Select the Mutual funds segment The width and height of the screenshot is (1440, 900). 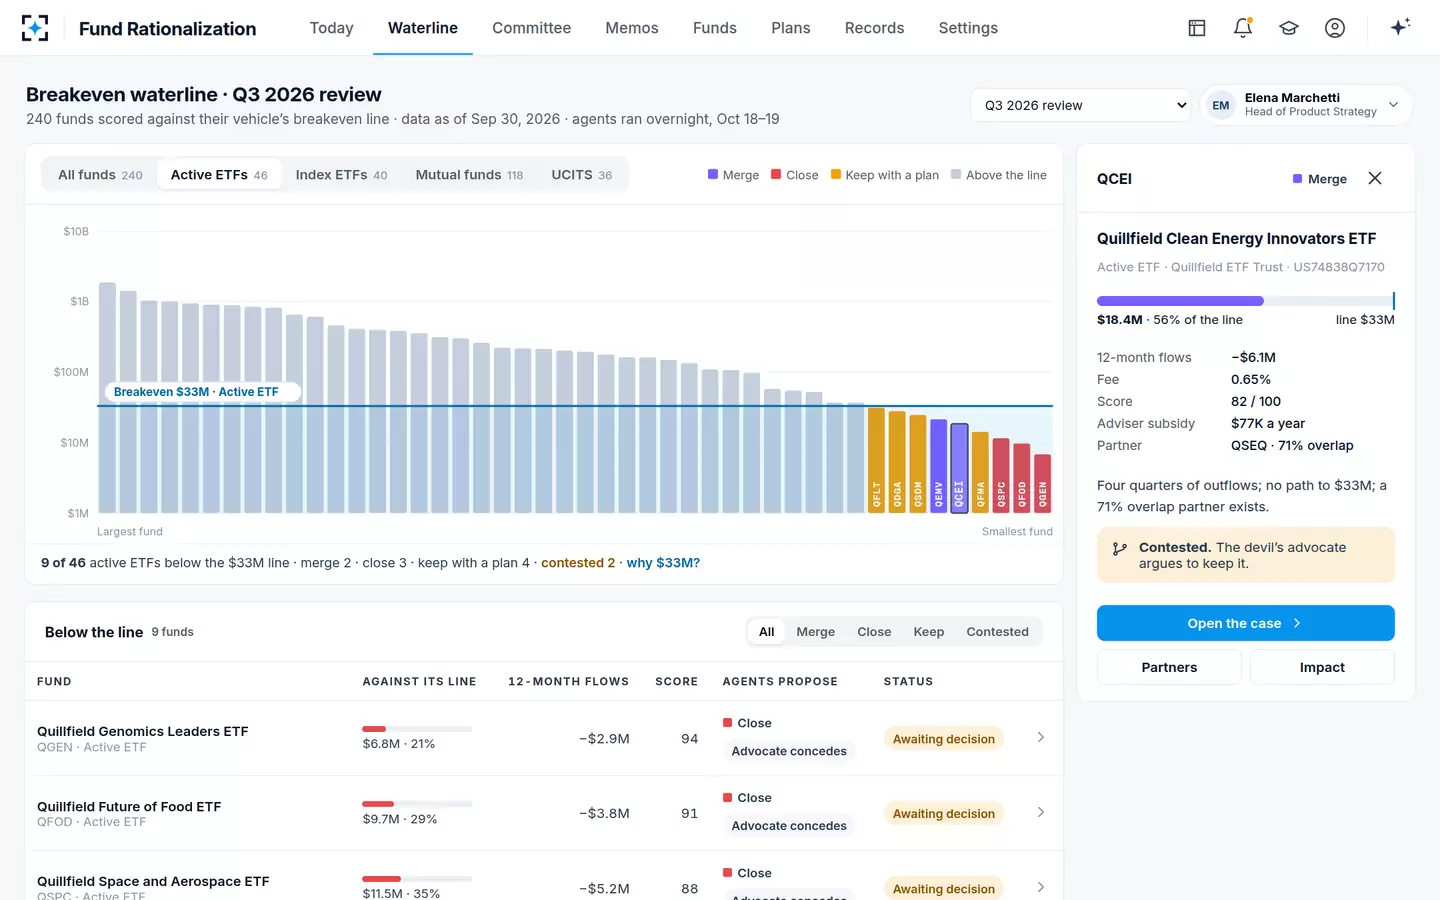[469, 175]
